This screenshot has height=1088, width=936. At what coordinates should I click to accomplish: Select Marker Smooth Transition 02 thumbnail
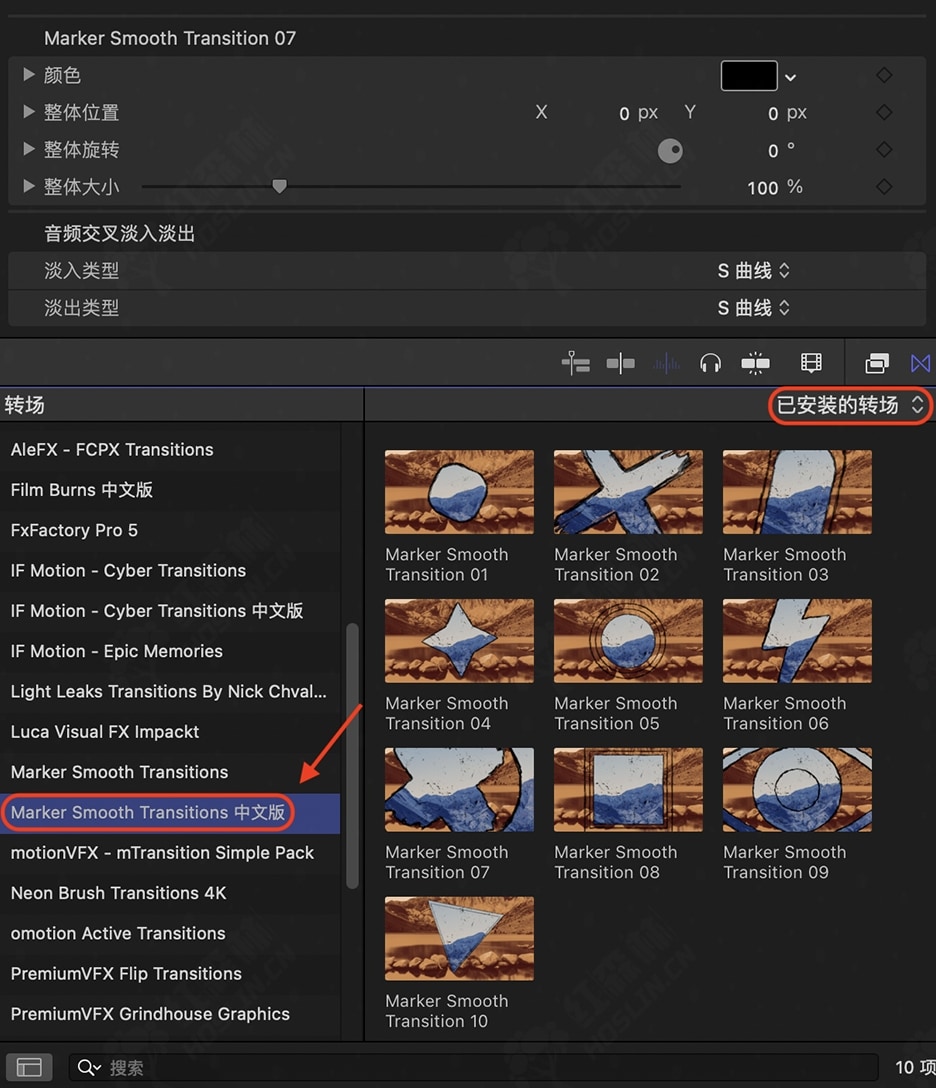[628, 492]
